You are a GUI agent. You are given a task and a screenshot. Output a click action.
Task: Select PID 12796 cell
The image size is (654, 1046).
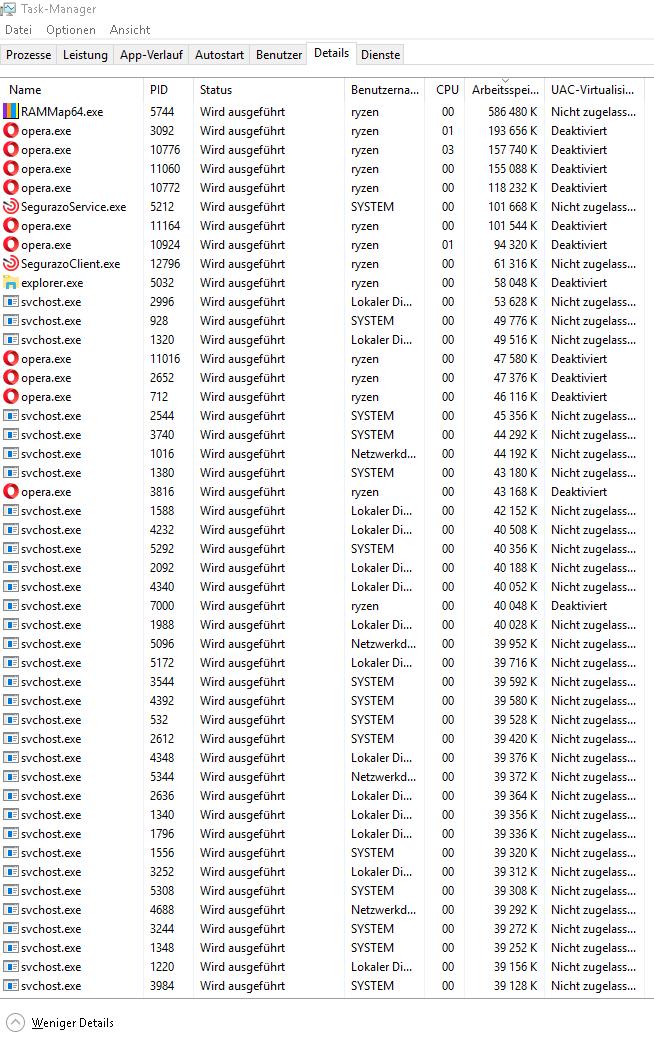point(165,264)
